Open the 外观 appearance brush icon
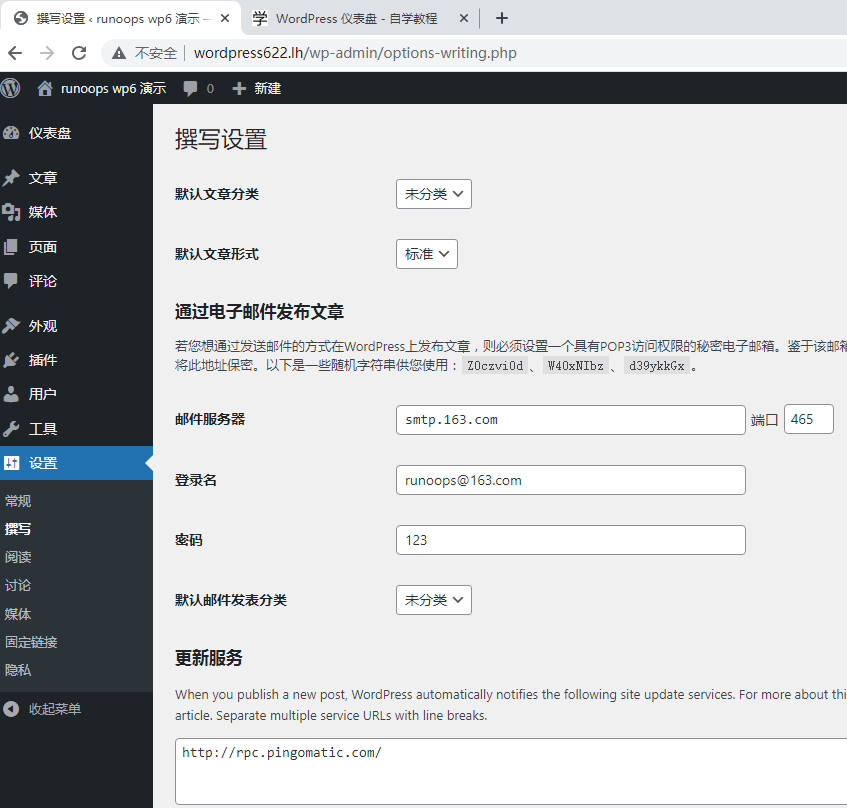Viewport: 847px width, 808px height. pyautogui.click(x=12, y=326)
